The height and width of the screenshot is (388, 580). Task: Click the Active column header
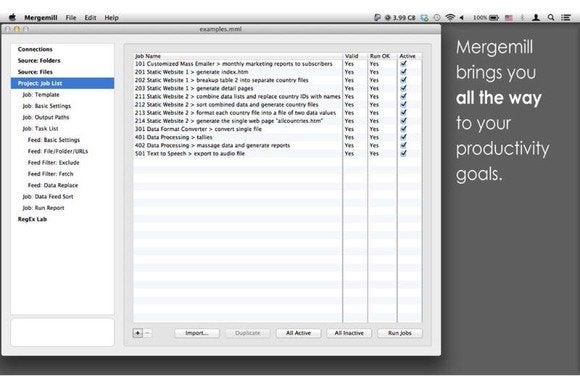pyautogui.click(x=409, y=56)
